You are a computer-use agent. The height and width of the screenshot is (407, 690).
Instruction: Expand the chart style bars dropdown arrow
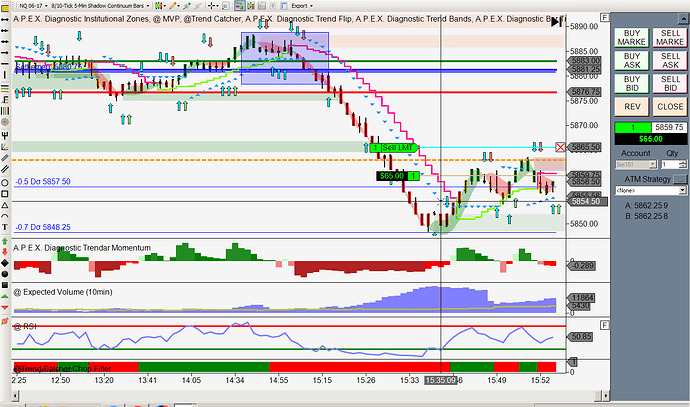(x=164, y=6)
